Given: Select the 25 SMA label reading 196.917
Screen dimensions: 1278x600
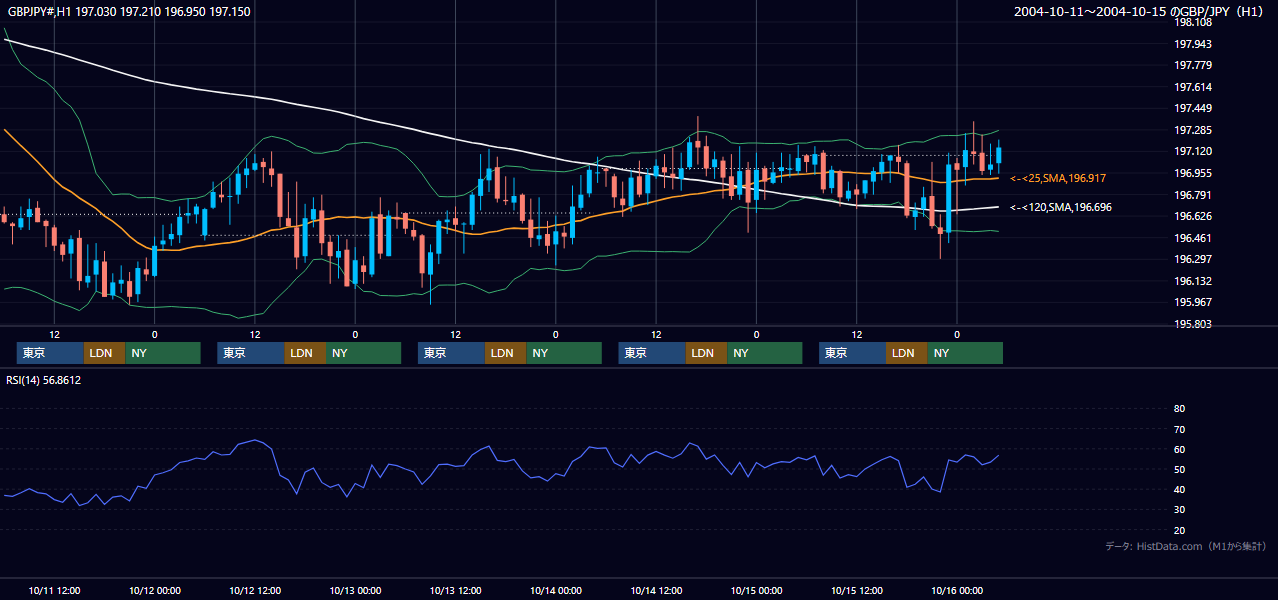Looking at the screenshot, I should coord(1058,178).
